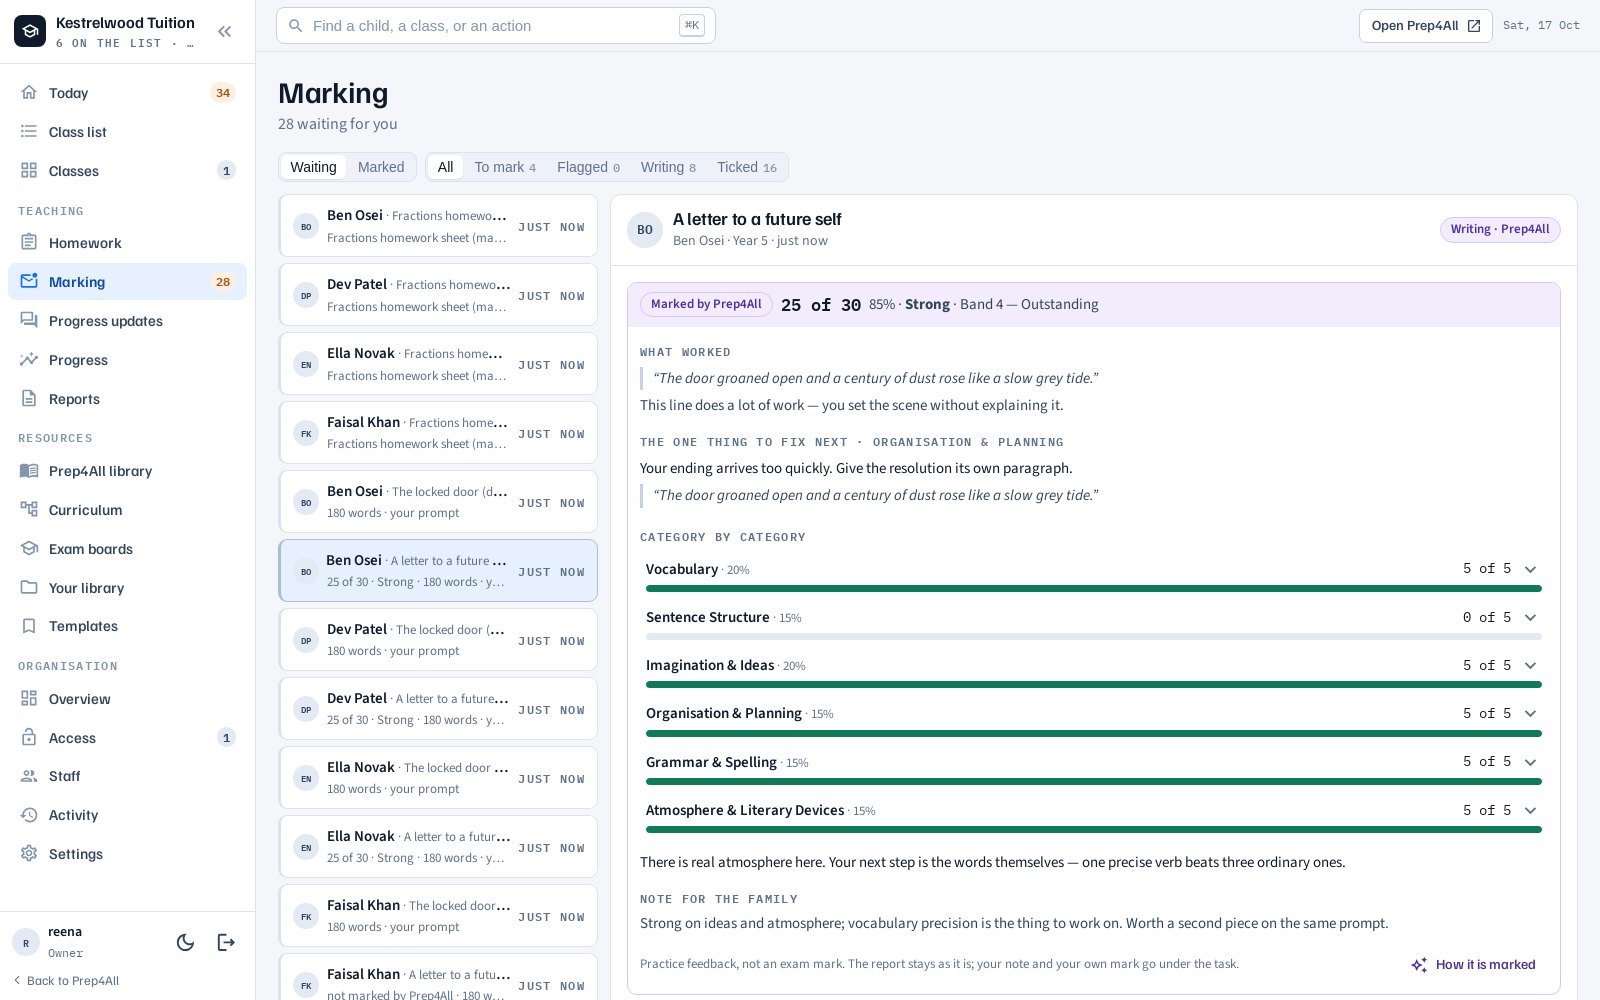Open the Access page
This screenshot has width=1600, height=1000.
pos(127,738)
